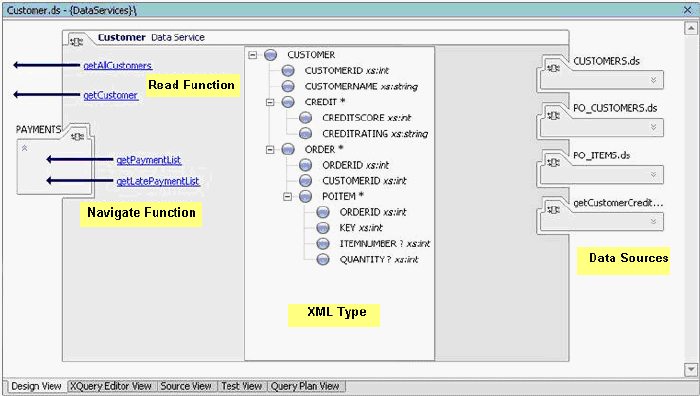Click the ORDER element node icon

click(x=288, y=150)
